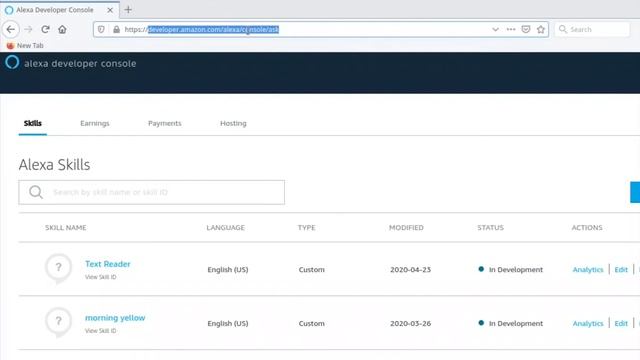
Task: Click the Alexa ring logo in header
Action: coord(12,62)
